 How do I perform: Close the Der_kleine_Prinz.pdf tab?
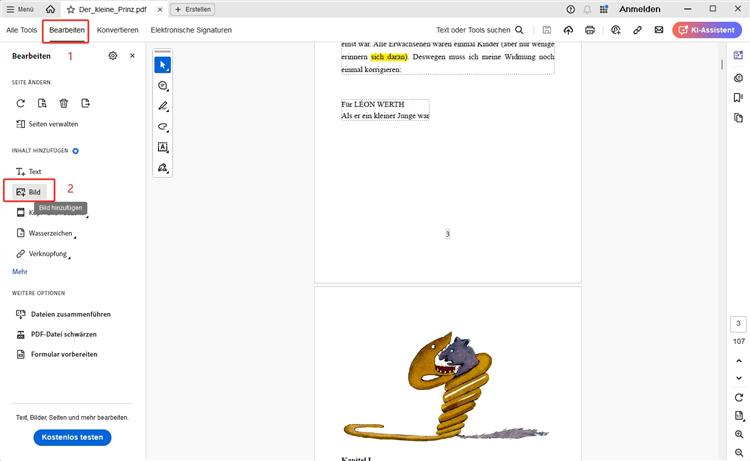click(160, 10)
